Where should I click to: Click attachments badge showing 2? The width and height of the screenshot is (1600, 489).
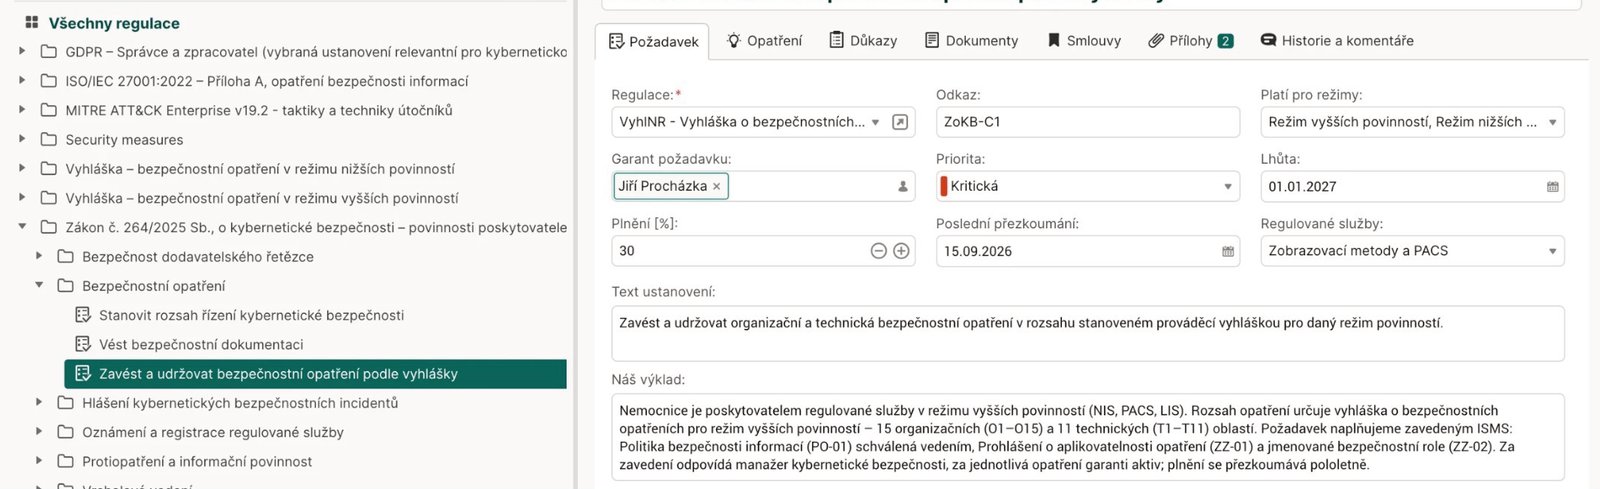point(1225,41)
